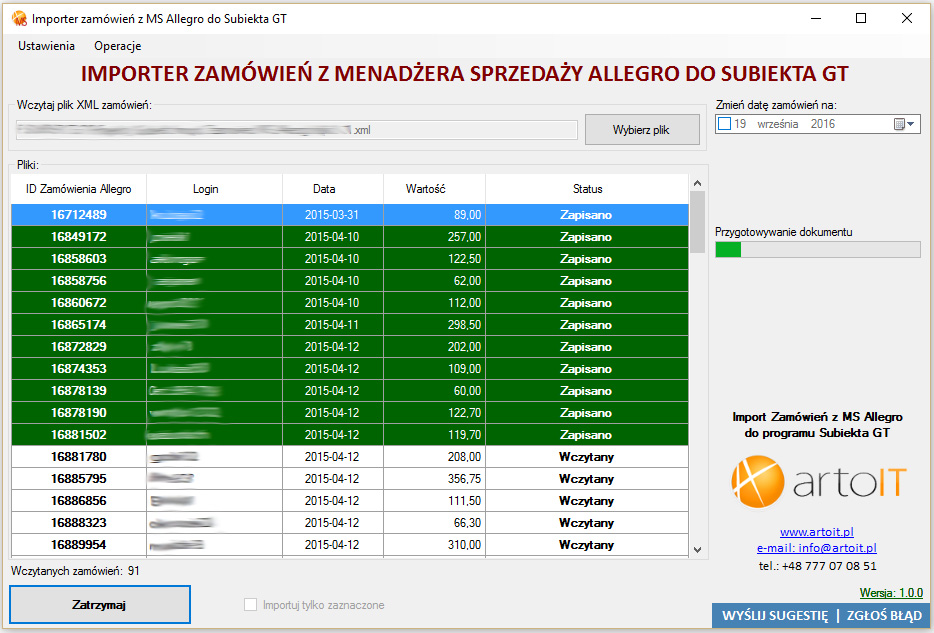
Task: Click the scroll up arrow in list
Action: click(697, 183)
